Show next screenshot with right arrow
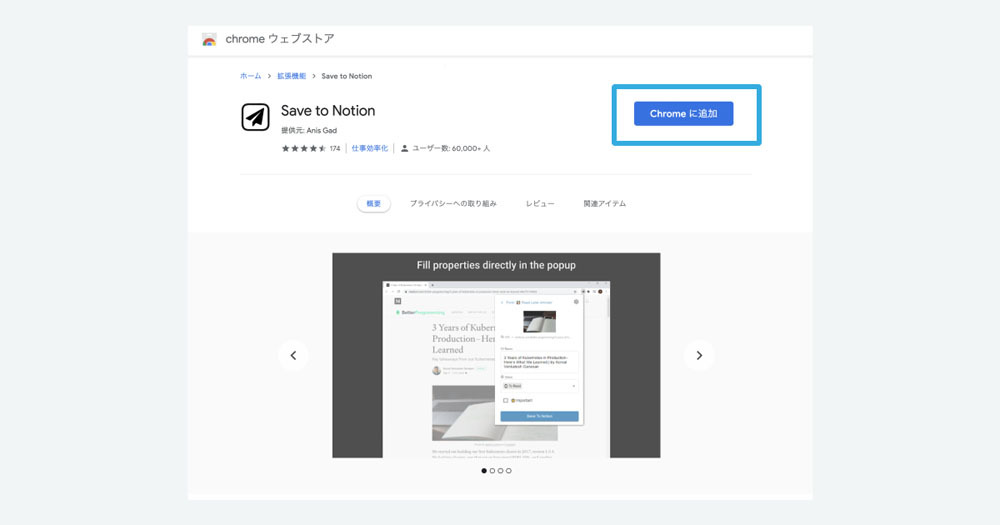This screenshot has width=1000, height=525. (x=699, y=355)
